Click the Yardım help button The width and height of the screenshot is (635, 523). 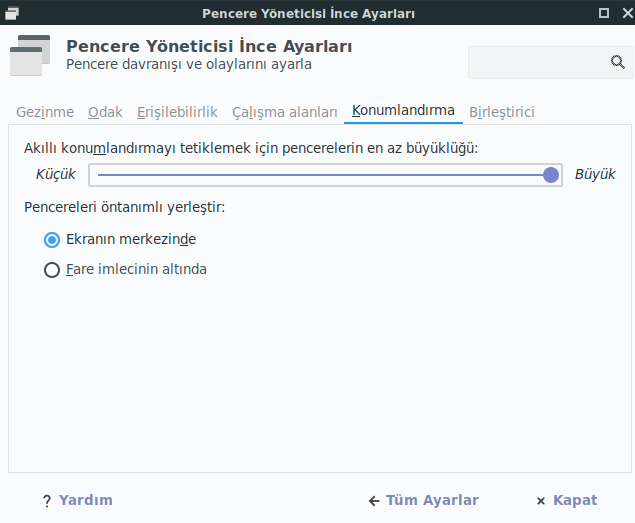point(78,500)
